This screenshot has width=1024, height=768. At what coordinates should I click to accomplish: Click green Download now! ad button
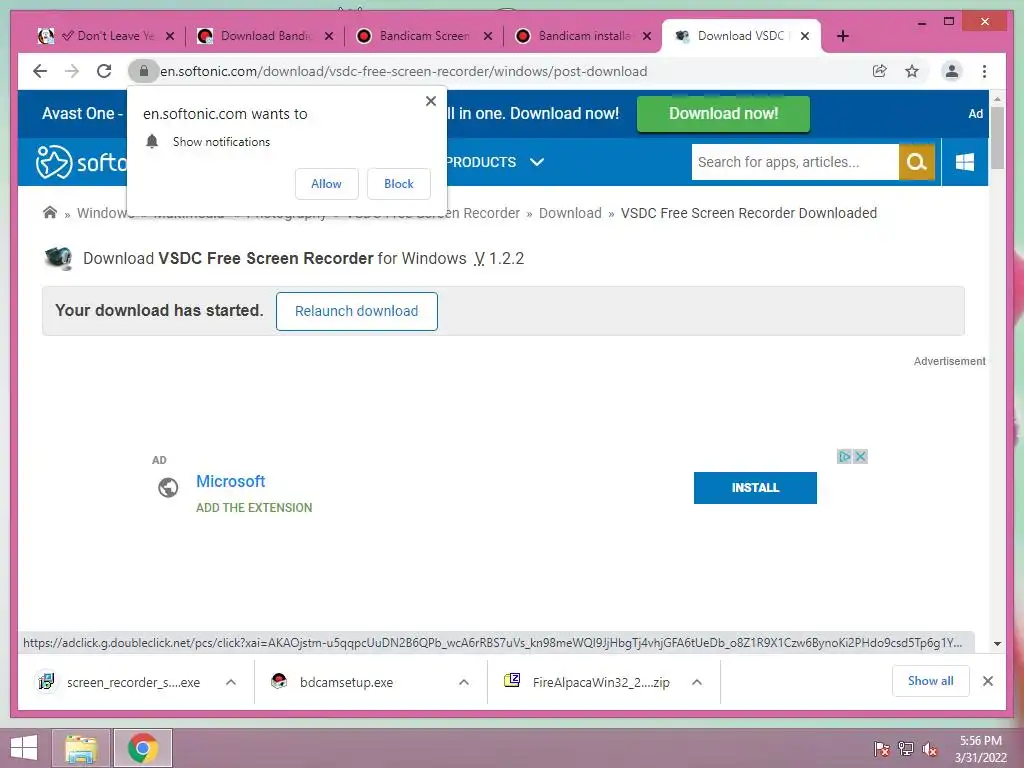click(723, 114)
